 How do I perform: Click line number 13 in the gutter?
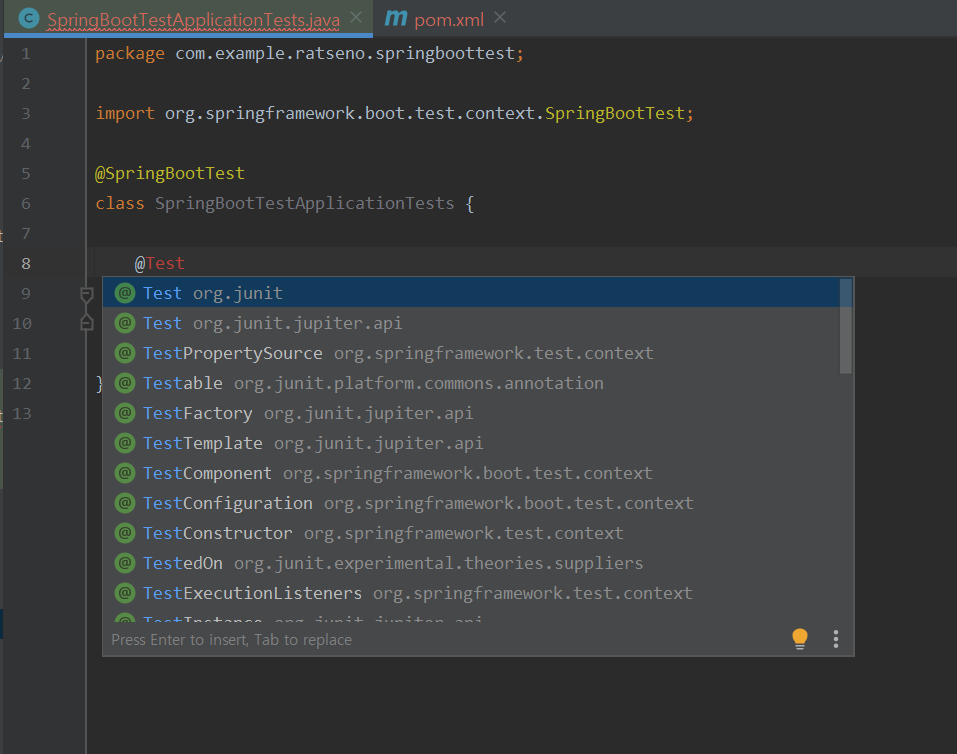[x=22, y=414]
